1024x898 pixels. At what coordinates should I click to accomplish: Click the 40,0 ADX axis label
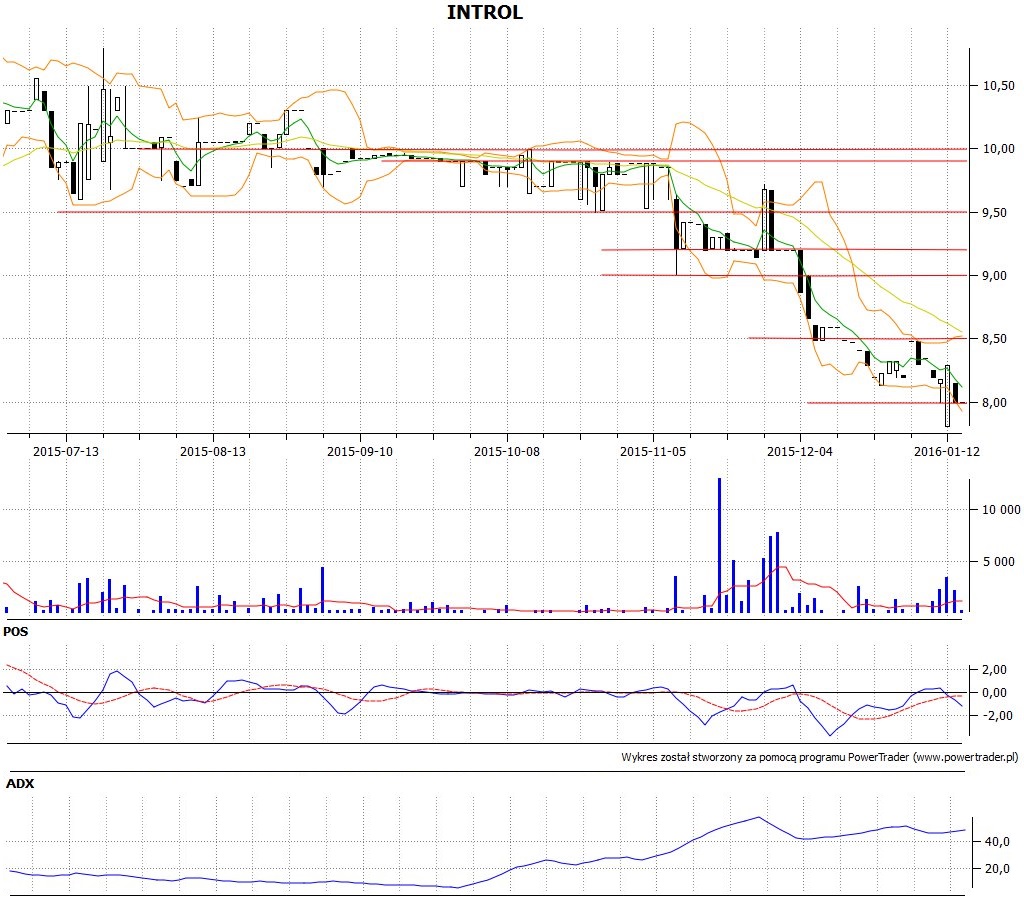[x=997, y=842]
